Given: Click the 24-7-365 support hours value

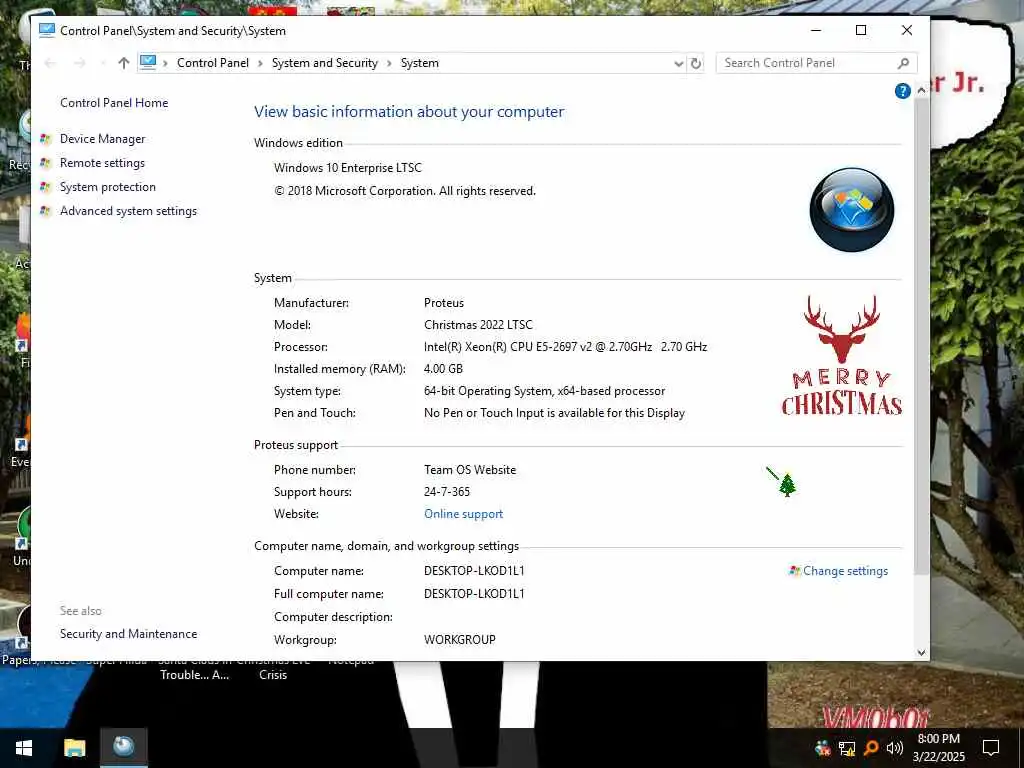Looking at the screenshot, I should [447, 492].
